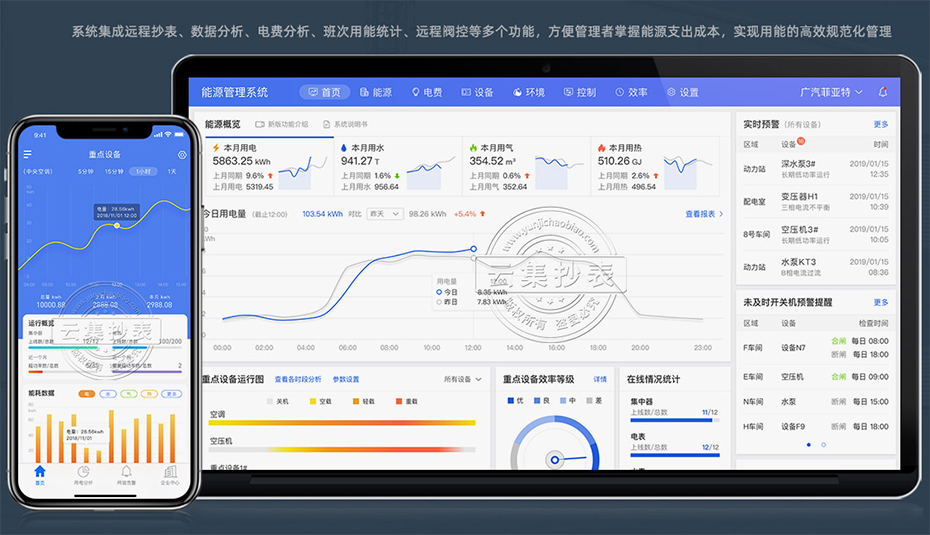
Task: Tap the 企业中心 building icon on phone
Action: tap(170, 473)
